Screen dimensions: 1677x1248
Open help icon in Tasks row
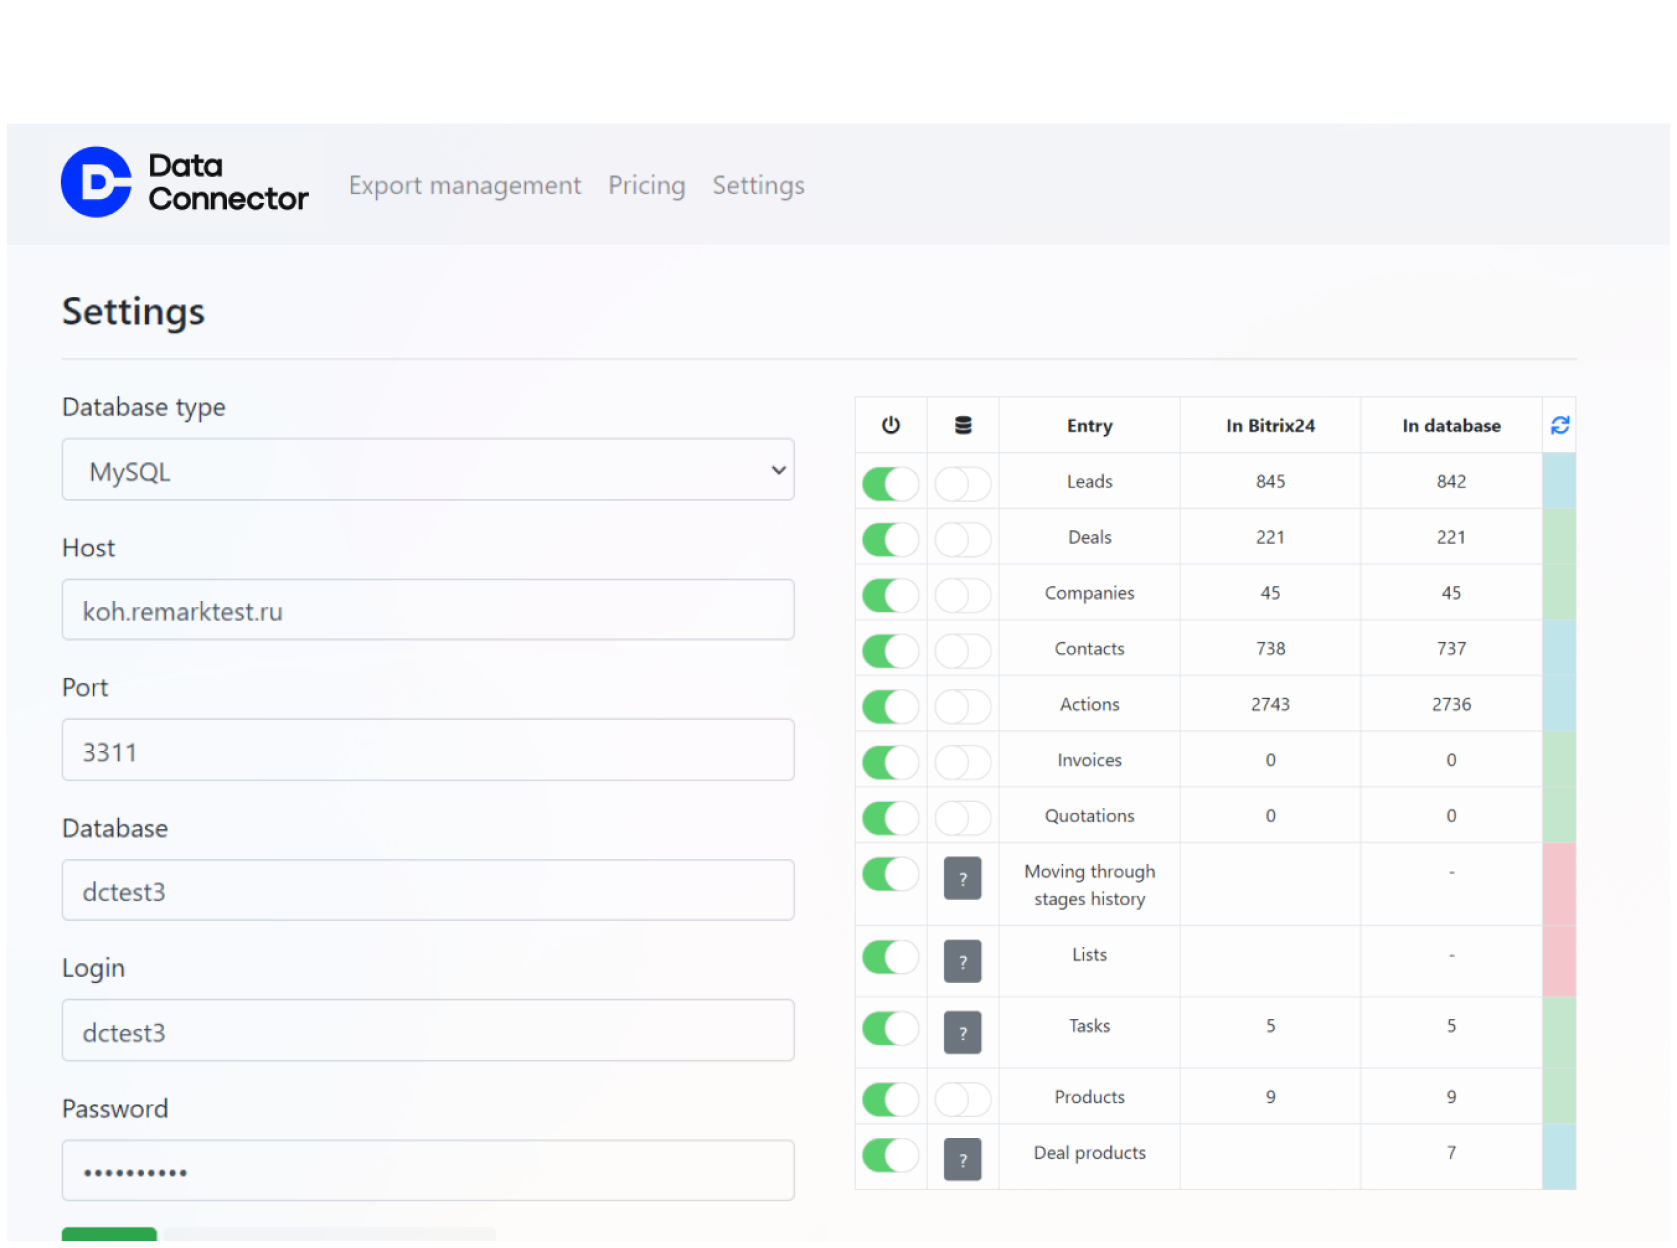coord(963,1032)
